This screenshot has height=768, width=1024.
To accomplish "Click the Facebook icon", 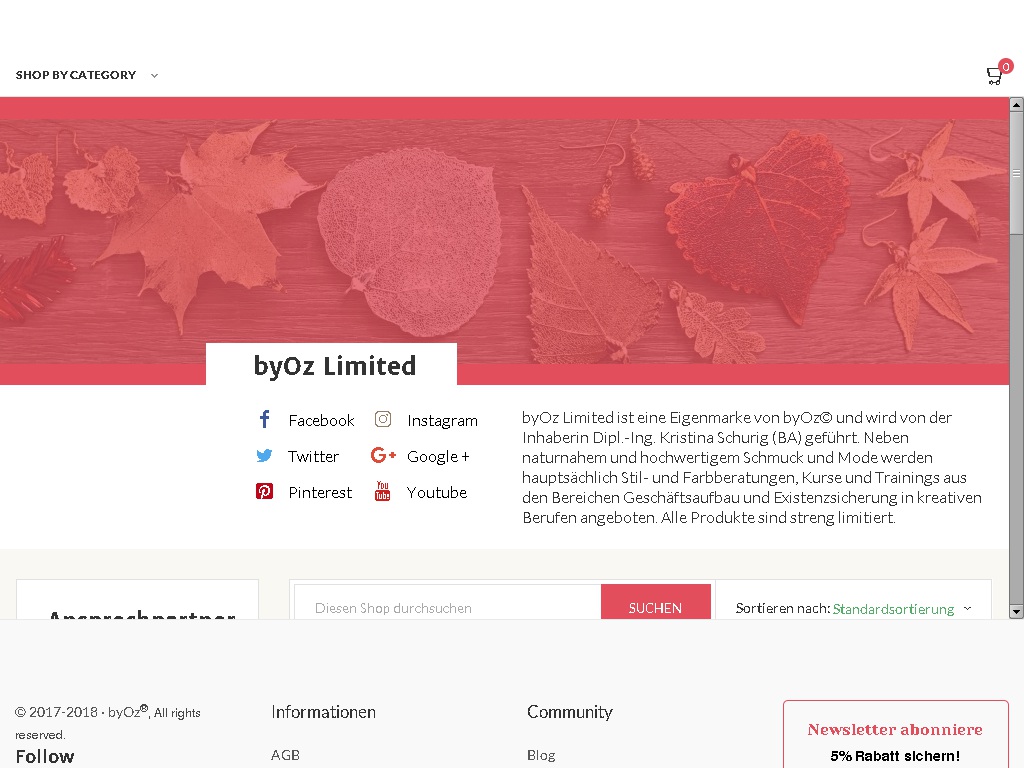I will coord(264,419).
